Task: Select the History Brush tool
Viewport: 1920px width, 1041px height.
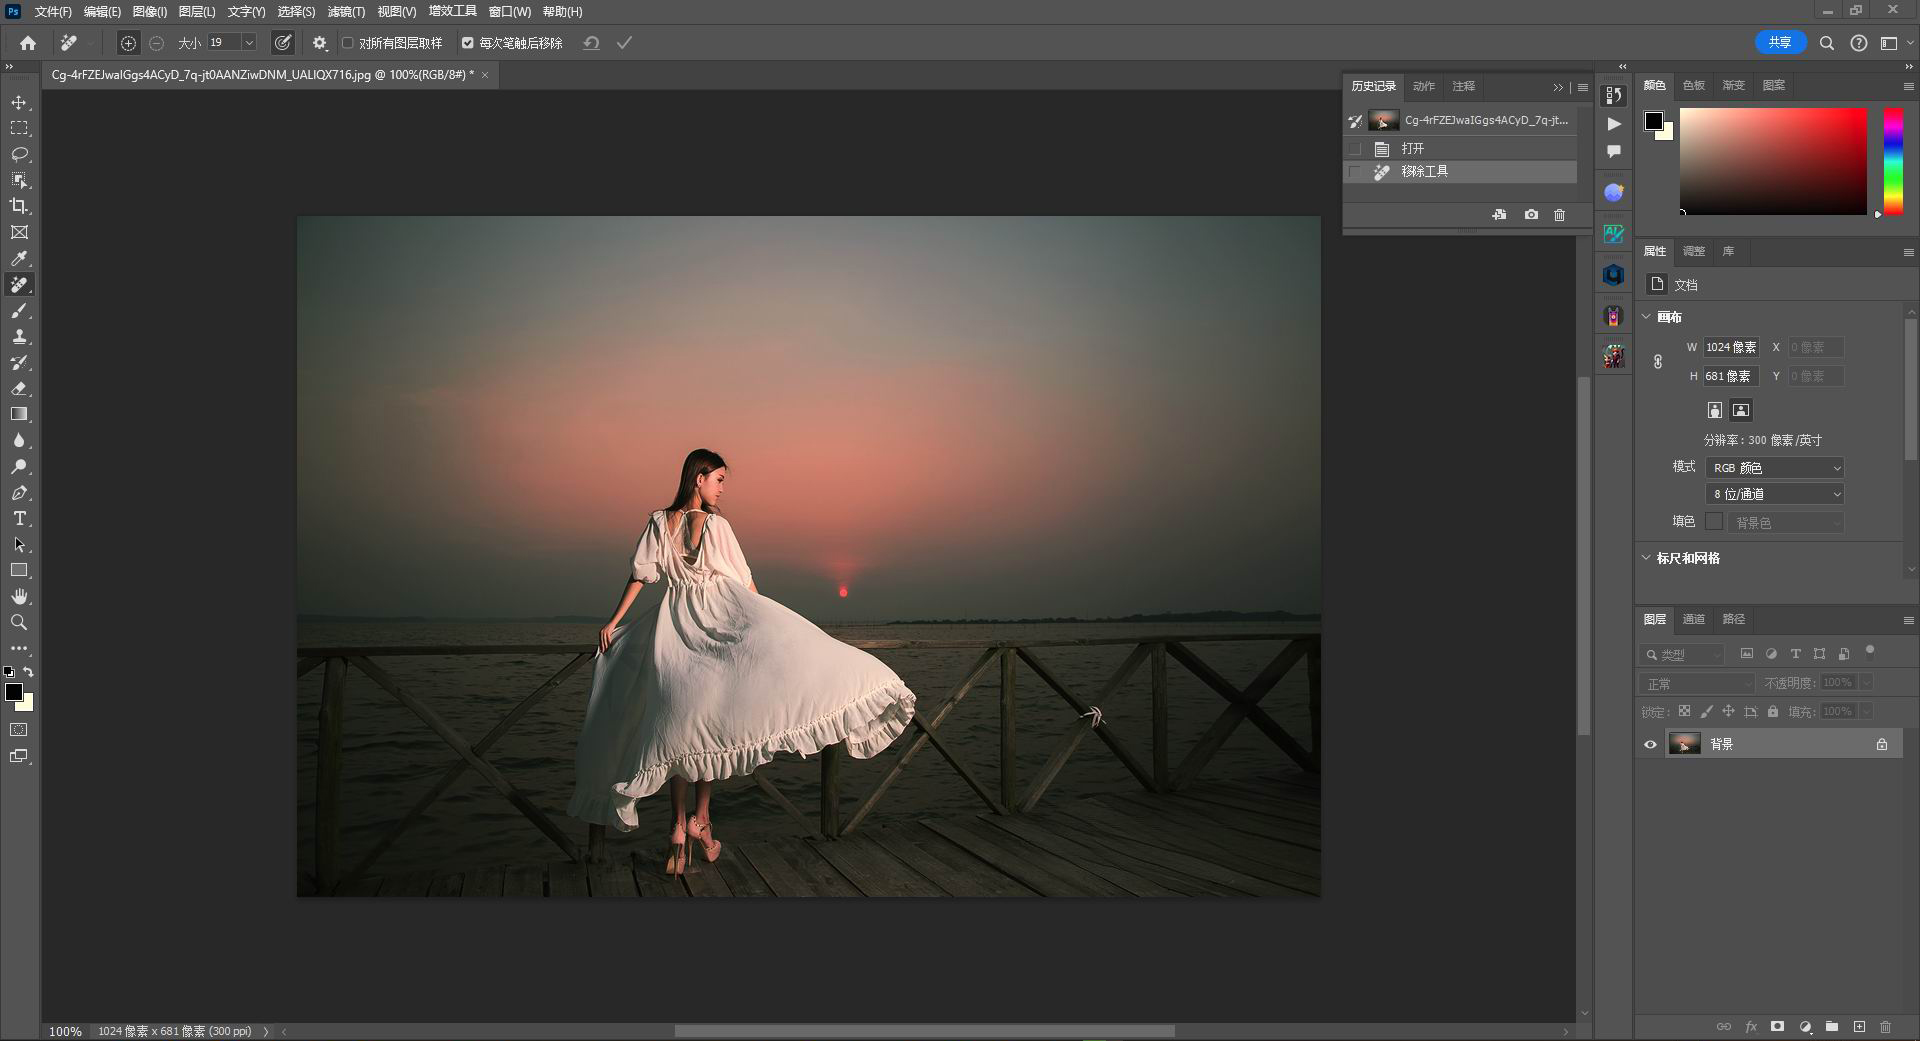Action: click(x=19, y=363)
